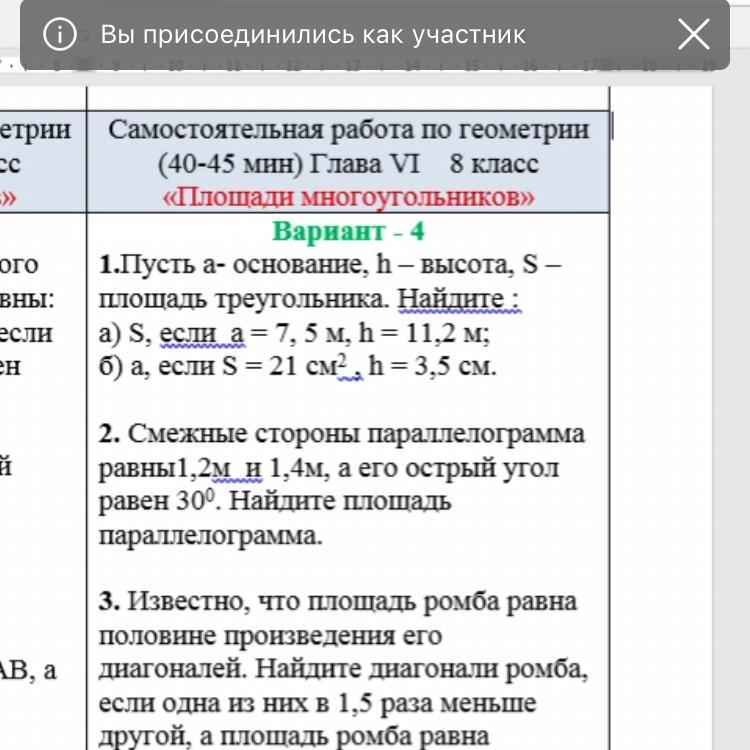
Task: Click the single word line "параллелограмма."
Action: tap(210, 536)
